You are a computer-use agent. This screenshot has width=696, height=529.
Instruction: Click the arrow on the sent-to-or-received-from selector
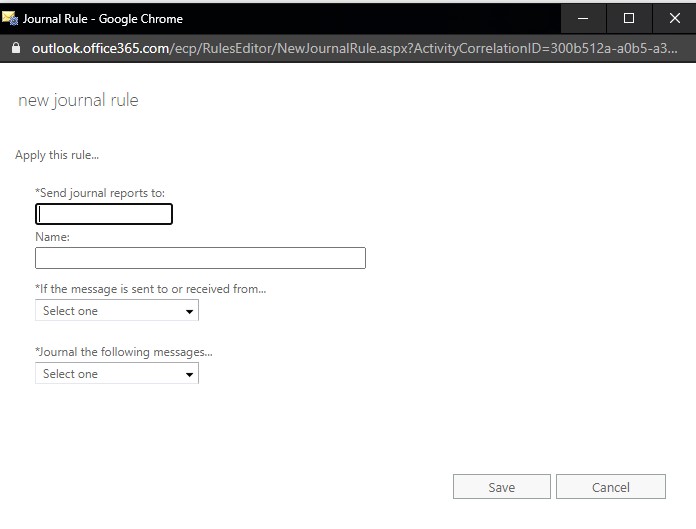click(190, 312)
